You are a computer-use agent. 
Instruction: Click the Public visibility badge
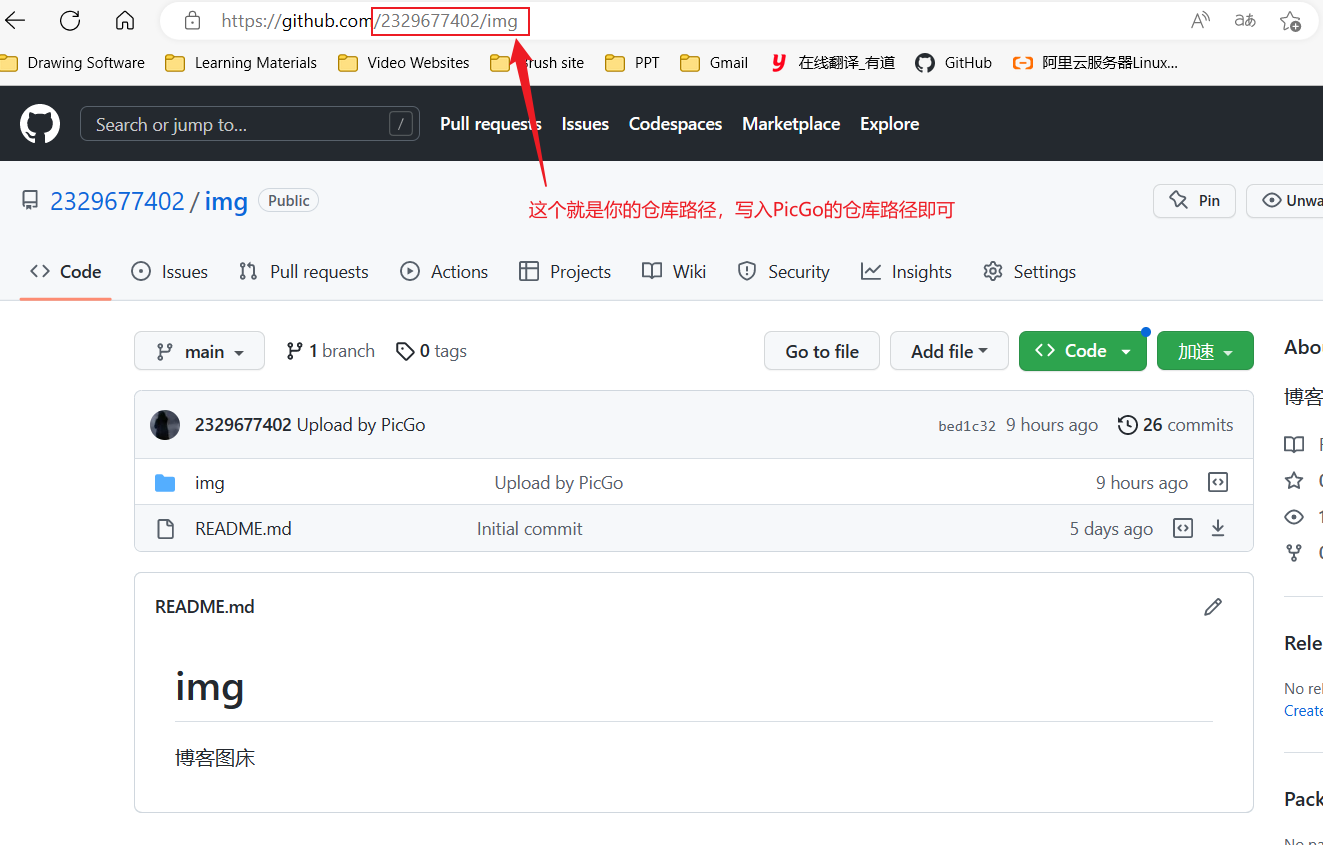point(289,201)
